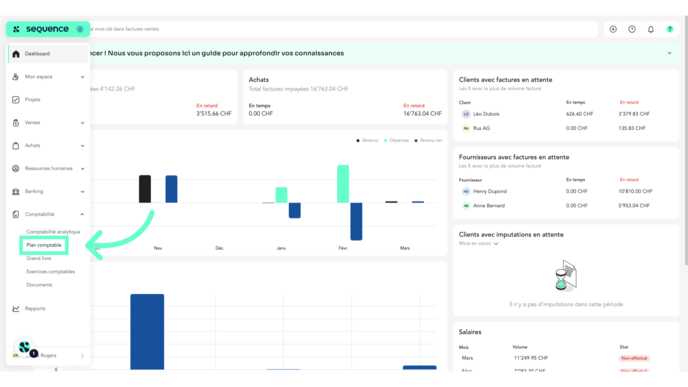Click the Ressources humaines icon
688x387 pixels.
[16, 168]
